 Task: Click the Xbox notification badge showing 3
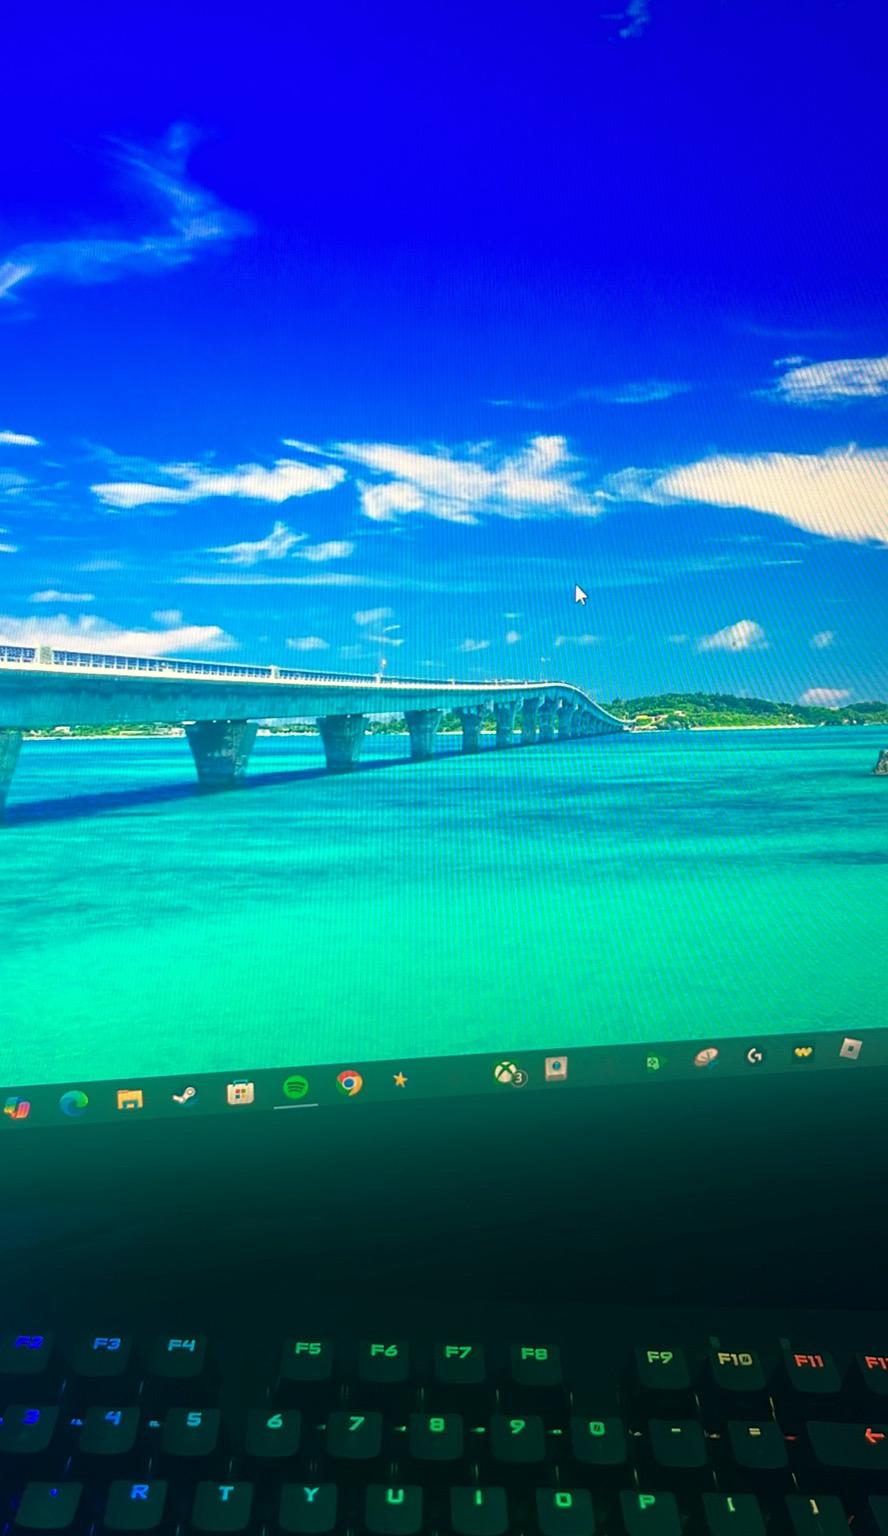[519, 1078]
